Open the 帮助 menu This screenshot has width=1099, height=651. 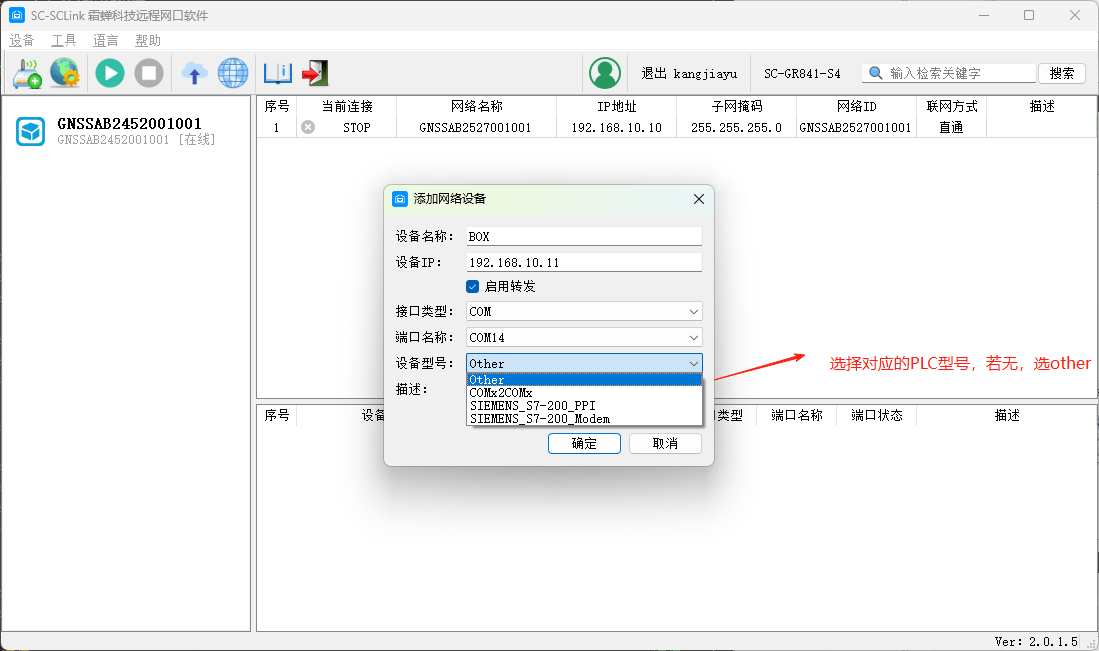click(x=148, y=41)
